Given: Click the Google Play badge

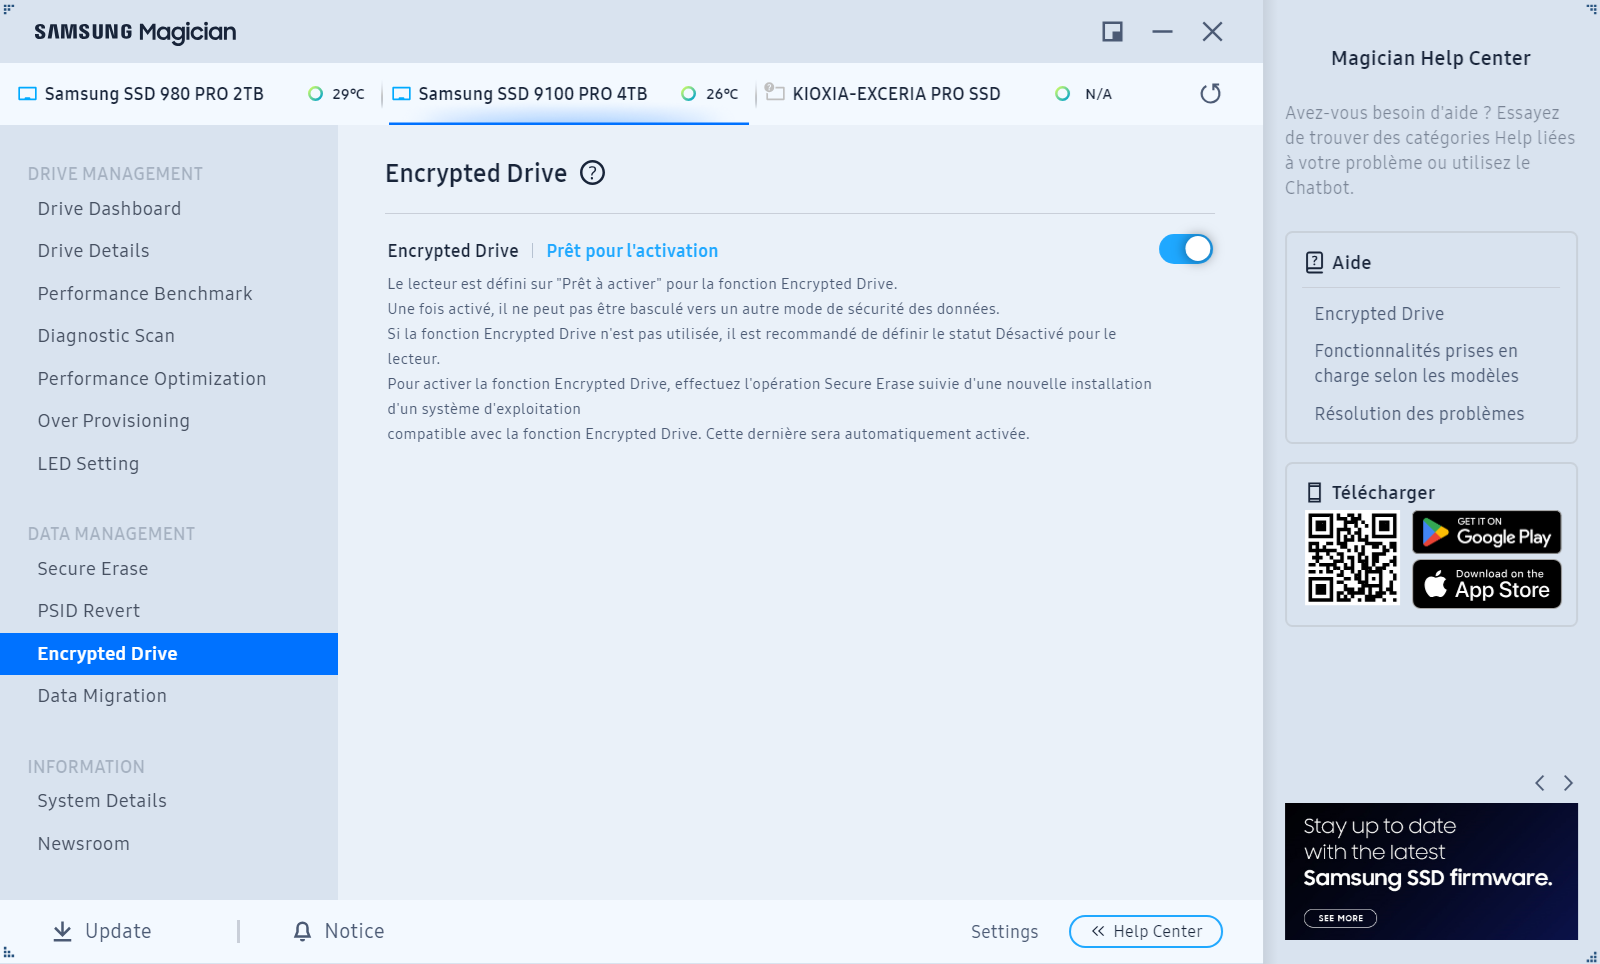Looking at the screenshot, I should (1486, 532).
